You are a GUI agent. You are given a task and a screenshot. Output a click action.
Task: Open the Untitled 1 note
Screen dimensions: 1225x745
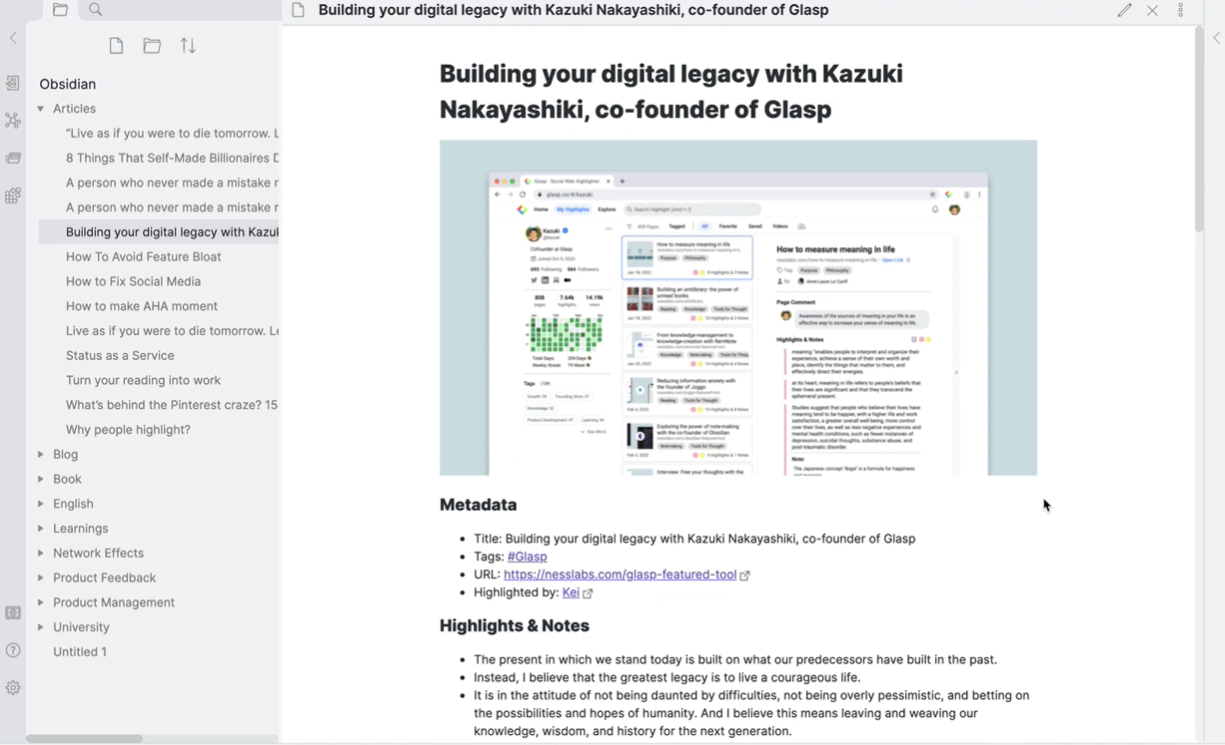click(80, 652)
